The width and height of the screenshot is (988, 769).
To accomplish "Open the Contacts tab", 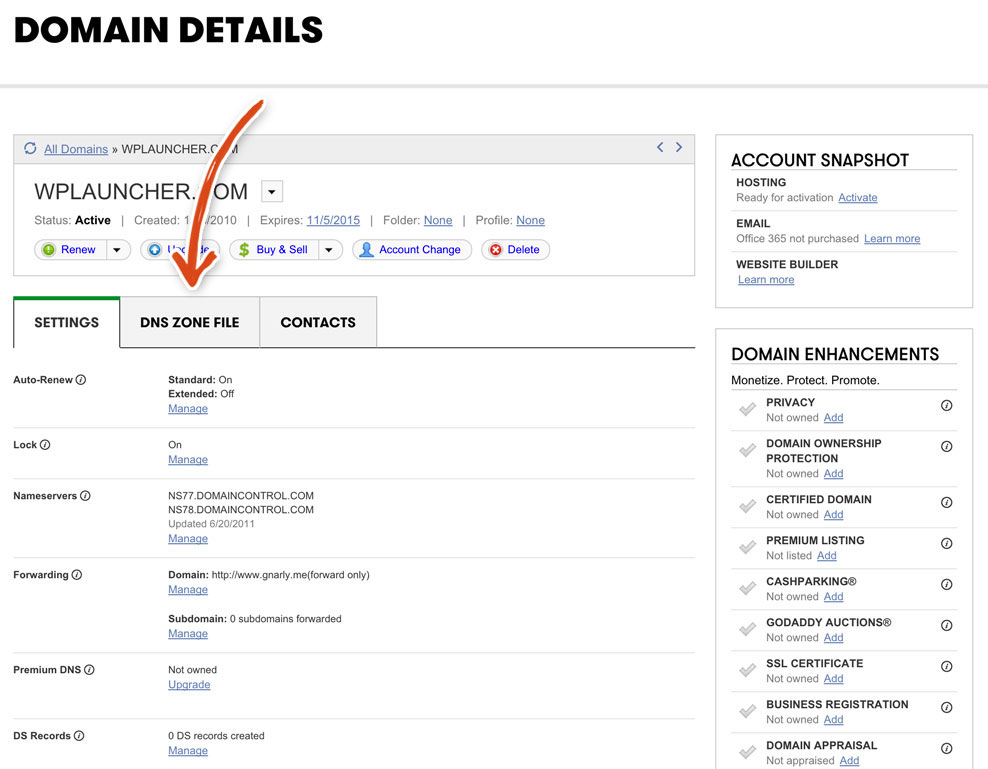I will [x=318, y=322].
